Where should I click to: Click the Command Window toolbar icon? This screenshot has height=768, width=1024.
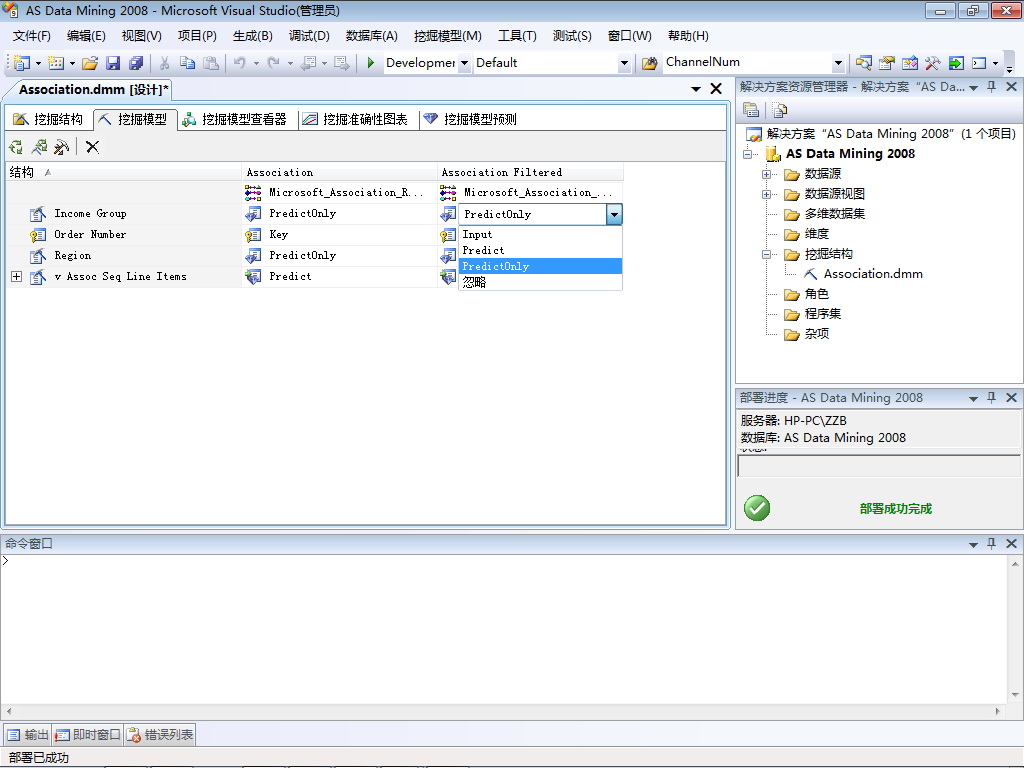tap(978, 63)
